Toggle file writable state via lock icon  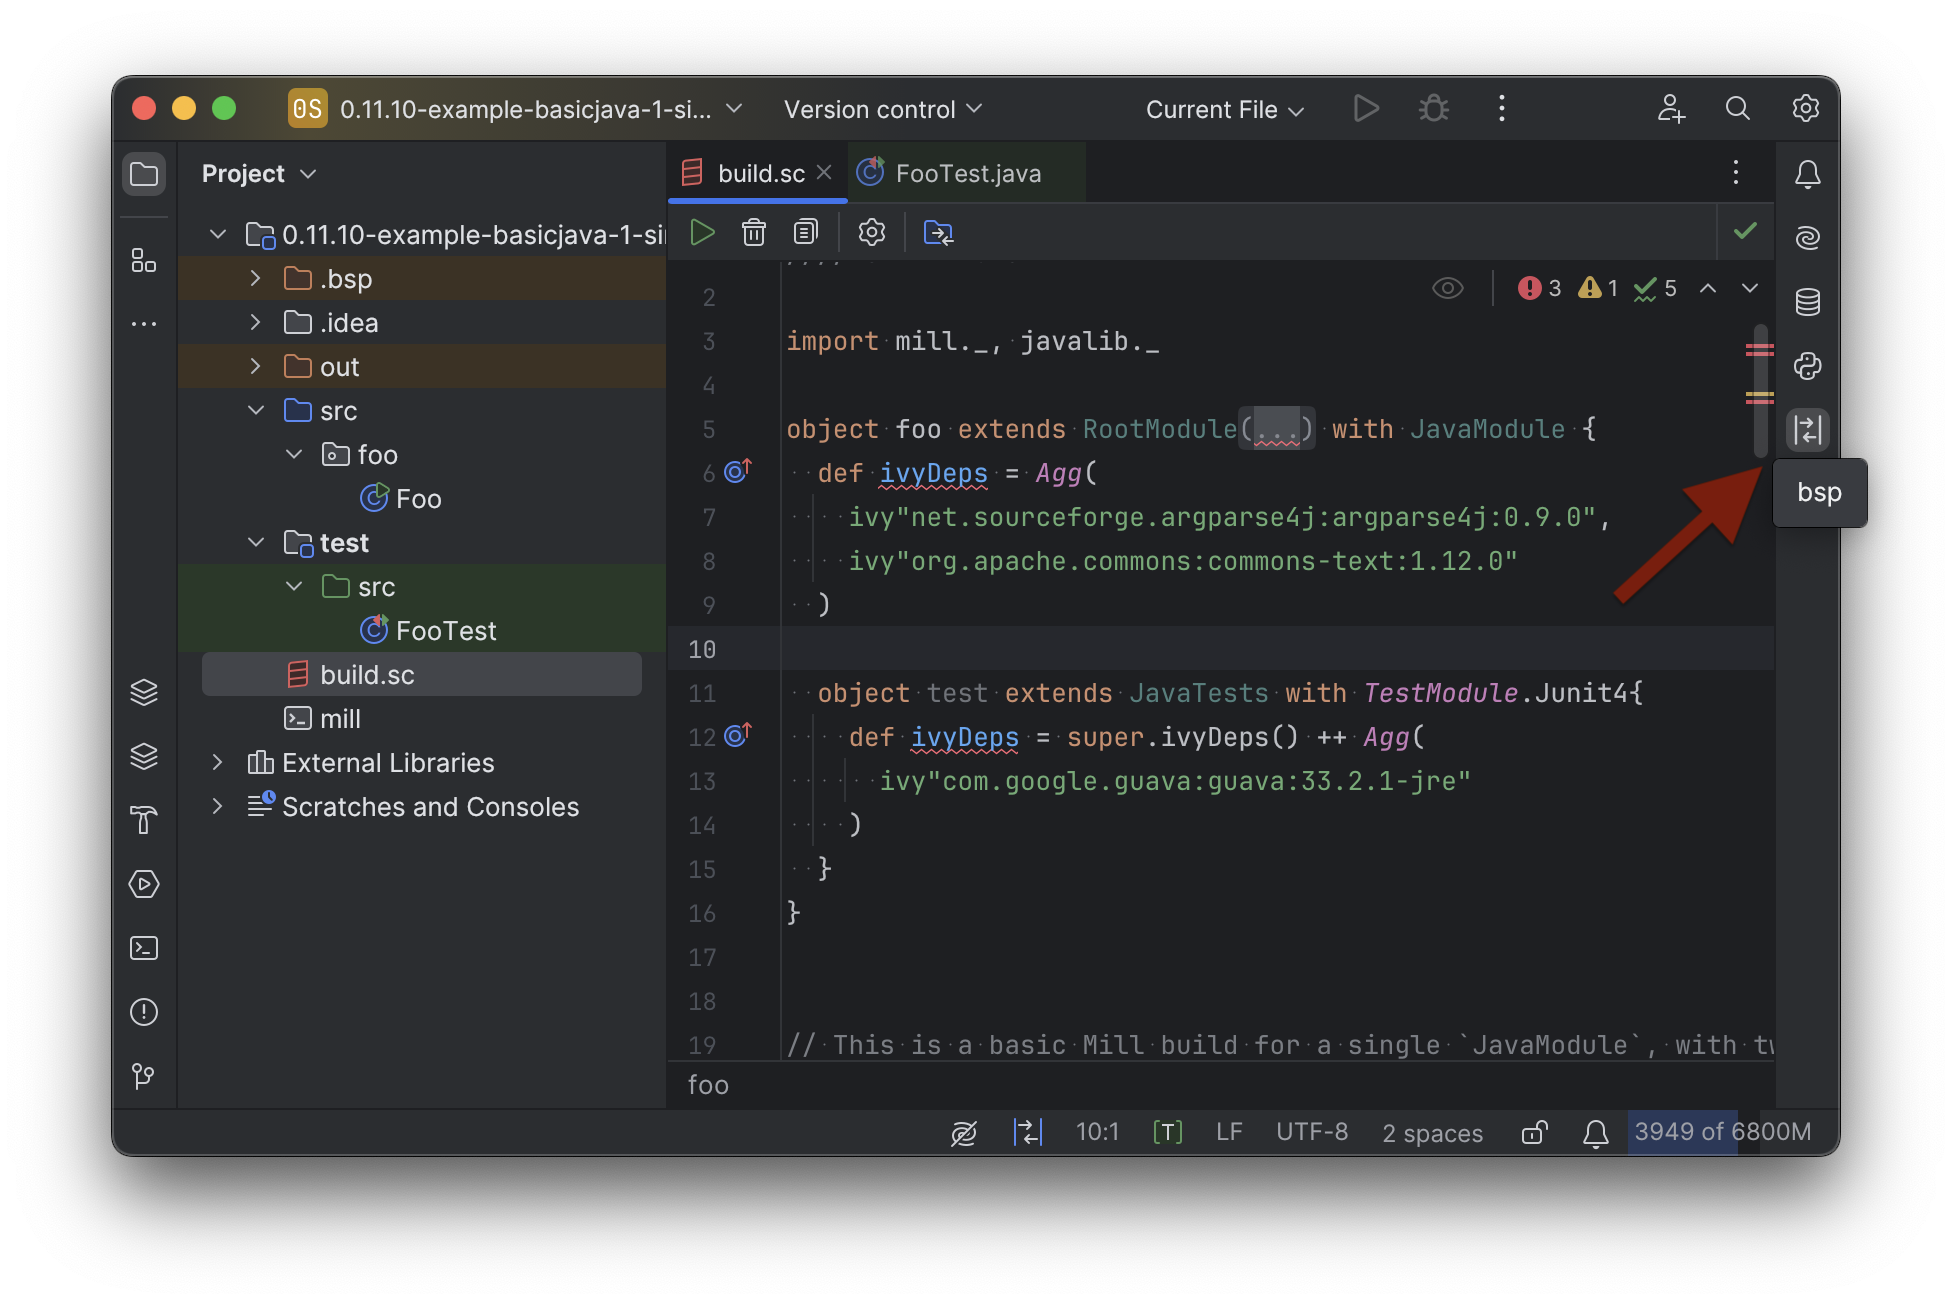point(1534,1132)
